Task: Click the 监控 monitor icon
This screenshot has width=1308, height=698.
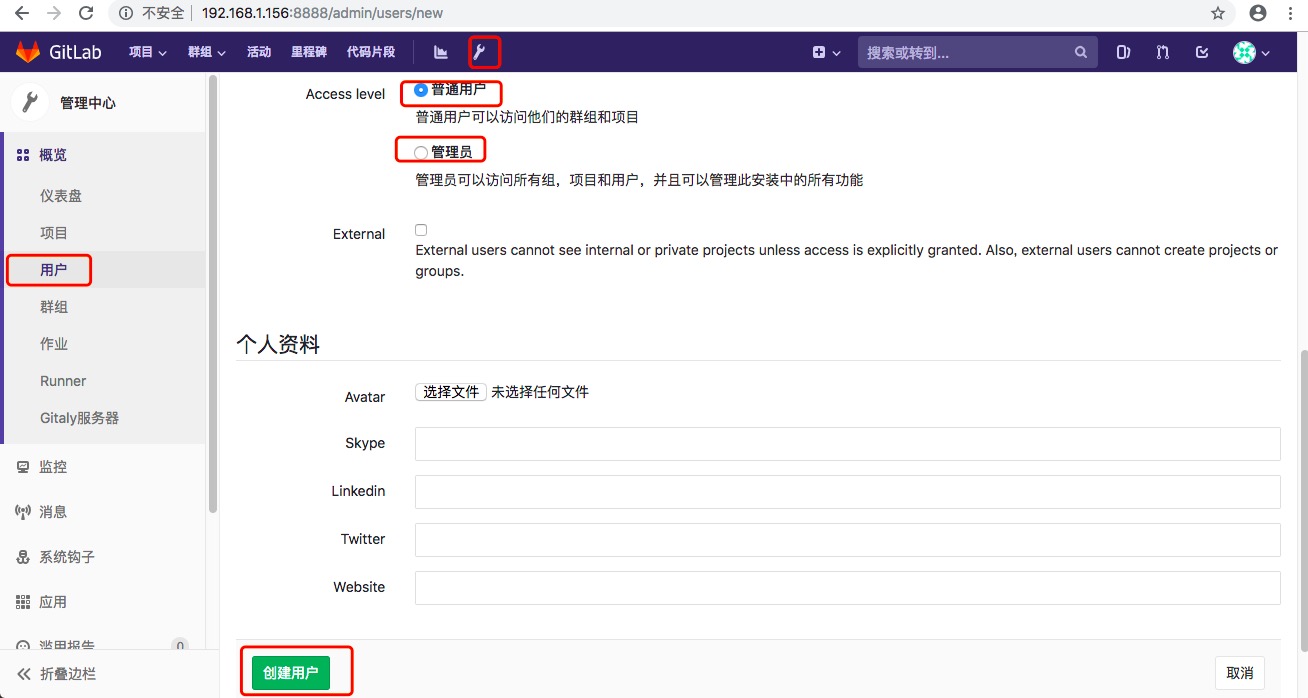Action: (x=23, y=467)
